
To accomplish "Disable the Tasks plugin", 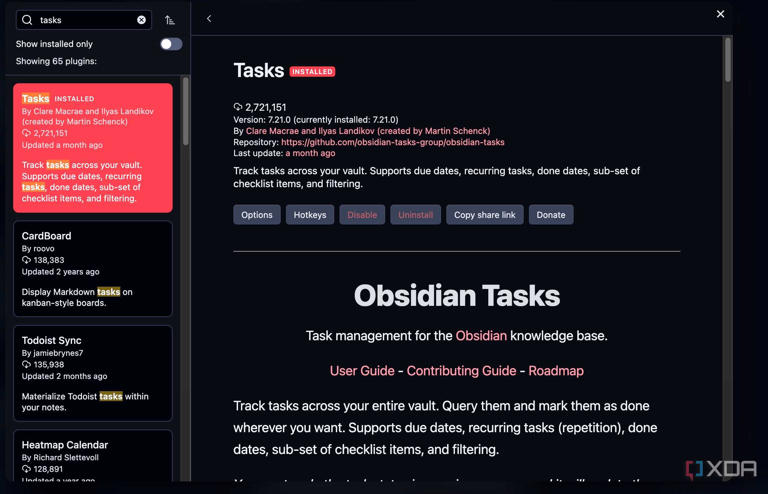I will pos(362,215).
